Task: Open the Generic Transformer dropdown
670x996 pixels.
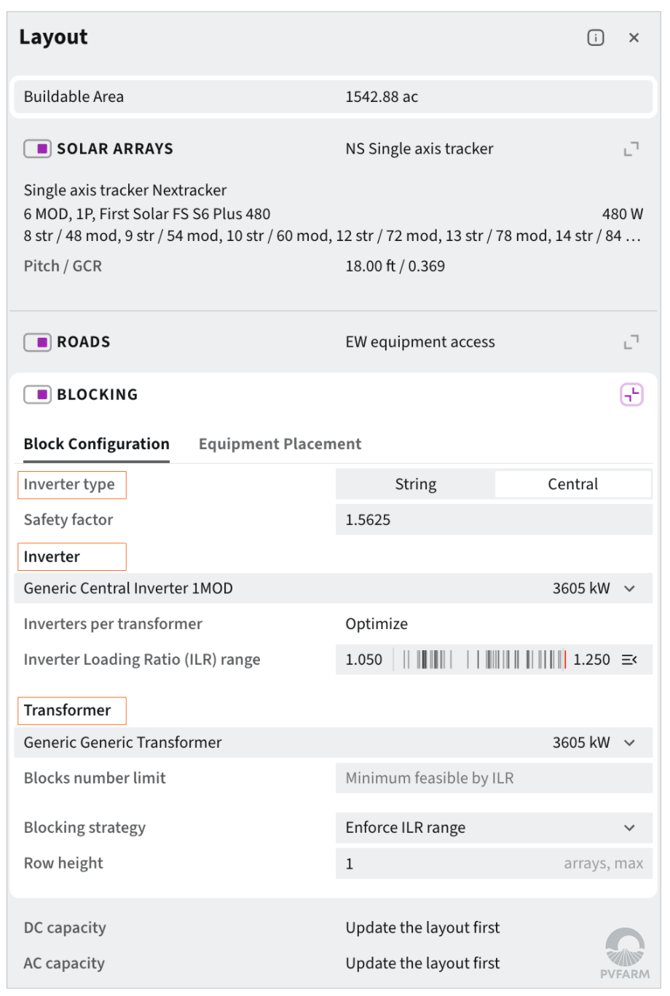Action: click(x=333, y=743)
